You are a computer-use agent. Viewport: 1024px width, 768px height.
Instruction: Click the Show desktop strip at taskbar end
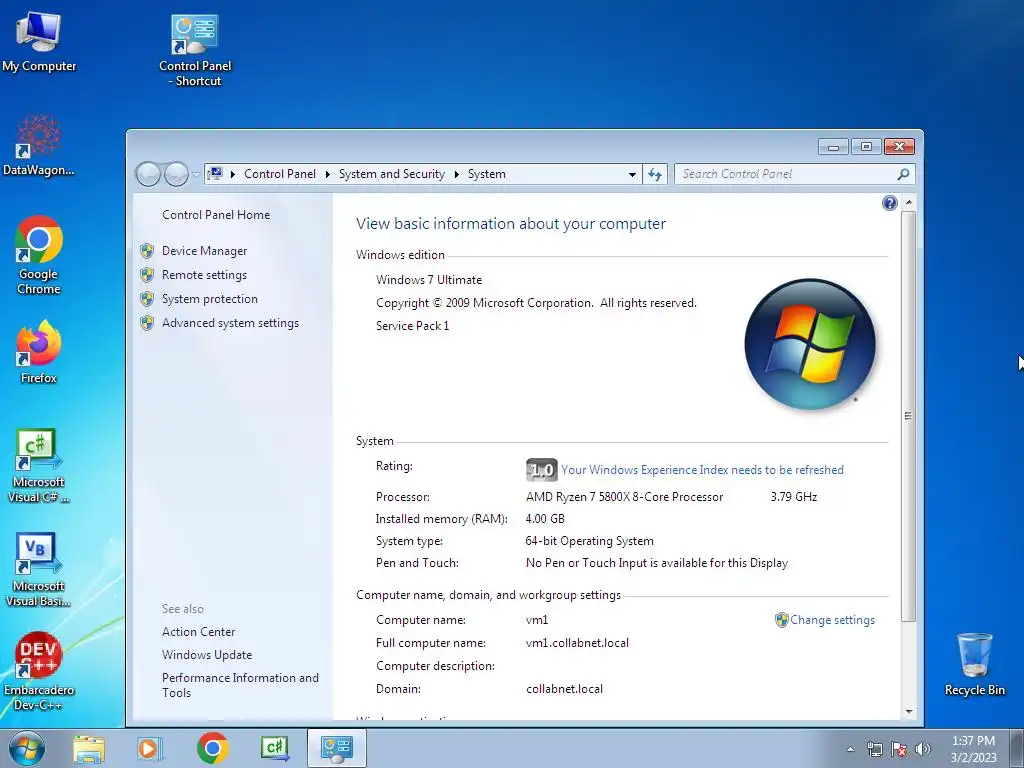coord(1017,748)
